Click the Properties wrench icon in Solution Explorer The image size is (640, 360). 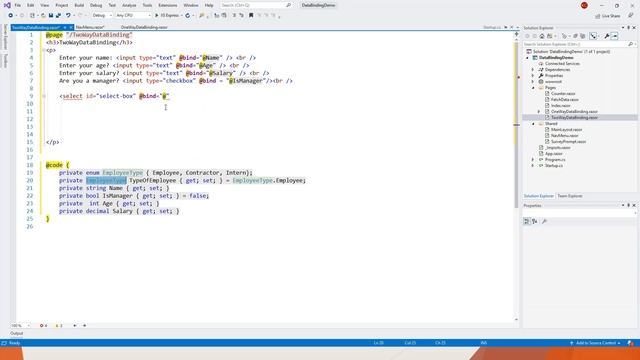click(607, 36)
